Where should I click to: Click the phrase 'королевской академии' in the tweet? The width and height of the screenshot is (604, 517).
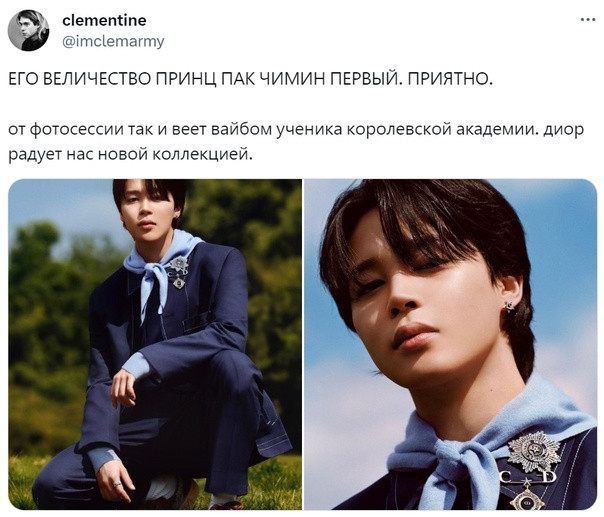tap(443, 130)
